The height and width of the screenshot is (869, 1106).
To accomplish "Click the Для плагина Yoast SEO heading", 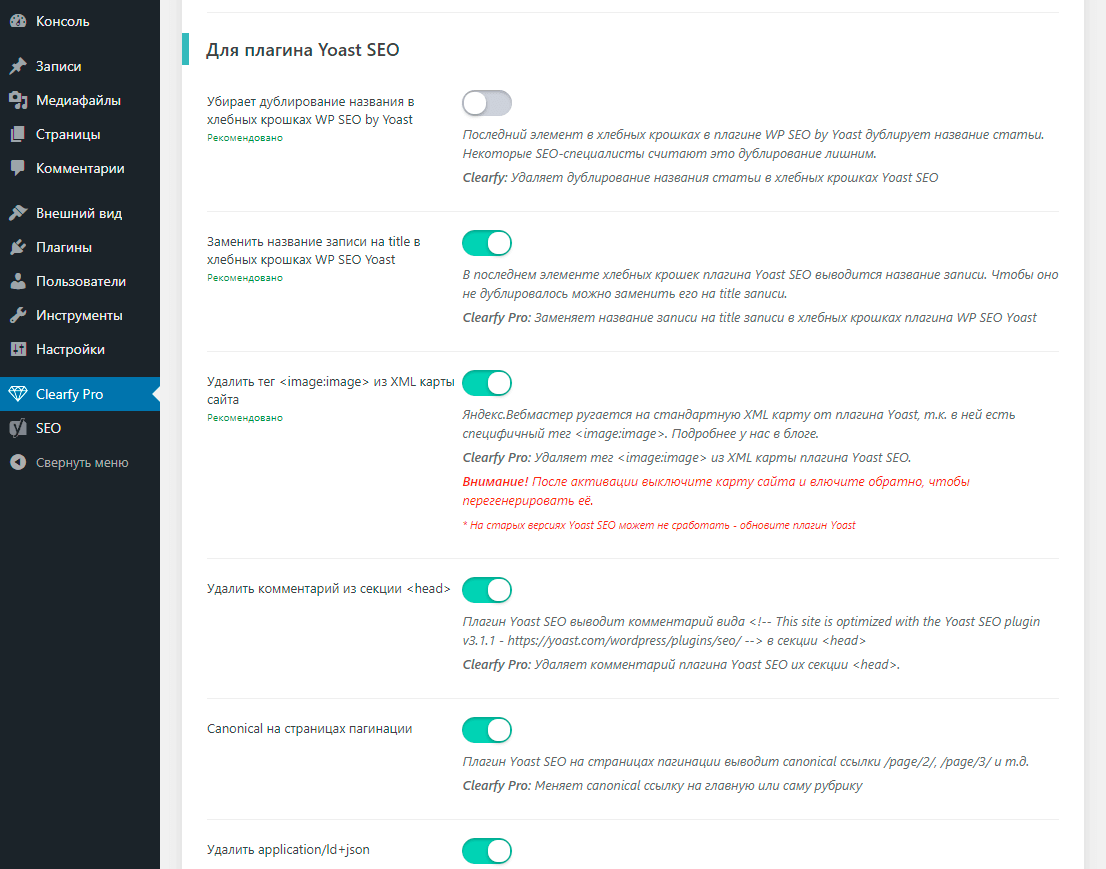I will (x=303, y=50).
